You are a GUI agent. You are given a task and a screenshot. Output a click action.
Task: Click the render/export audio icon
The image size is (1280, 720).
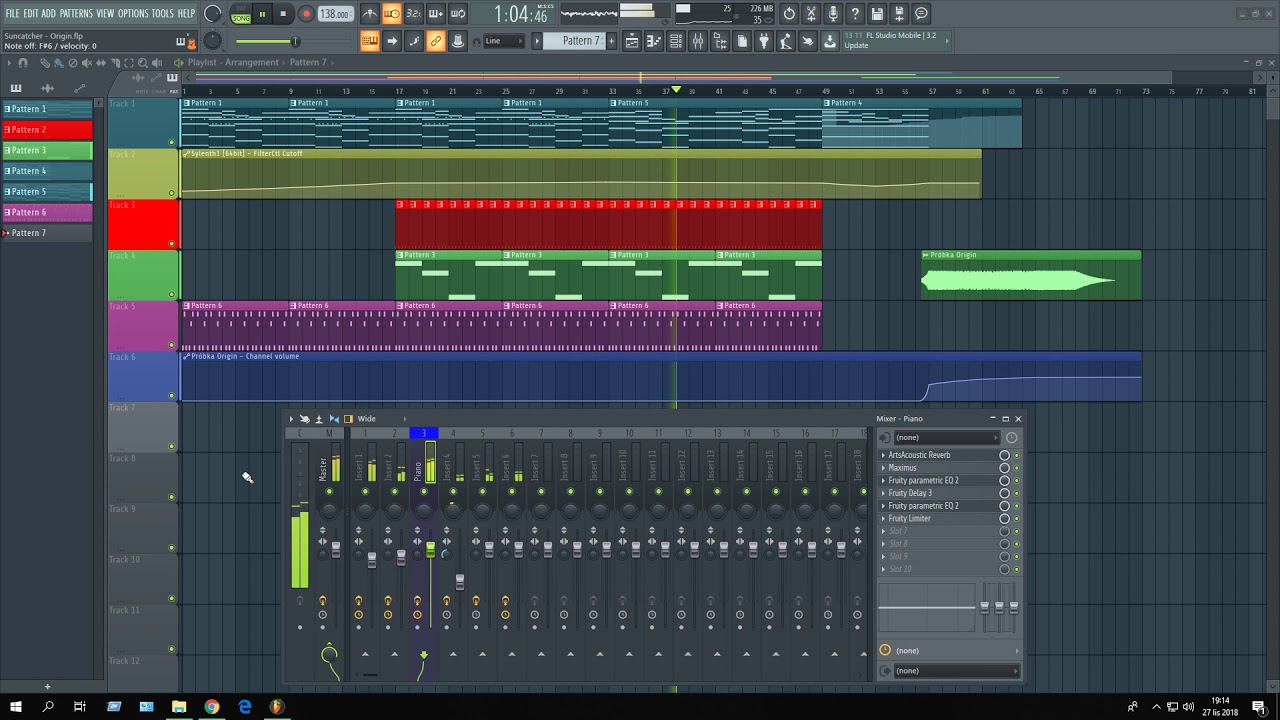pos(899,14)
